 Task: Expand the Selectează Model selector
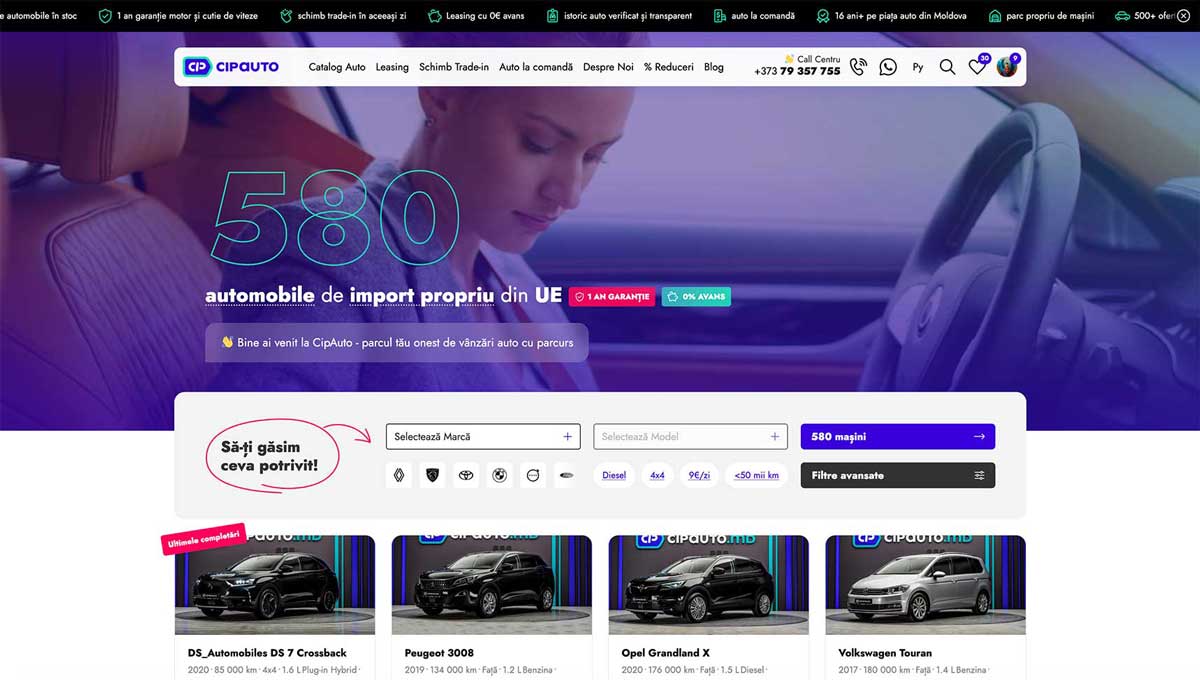(690, 436)
